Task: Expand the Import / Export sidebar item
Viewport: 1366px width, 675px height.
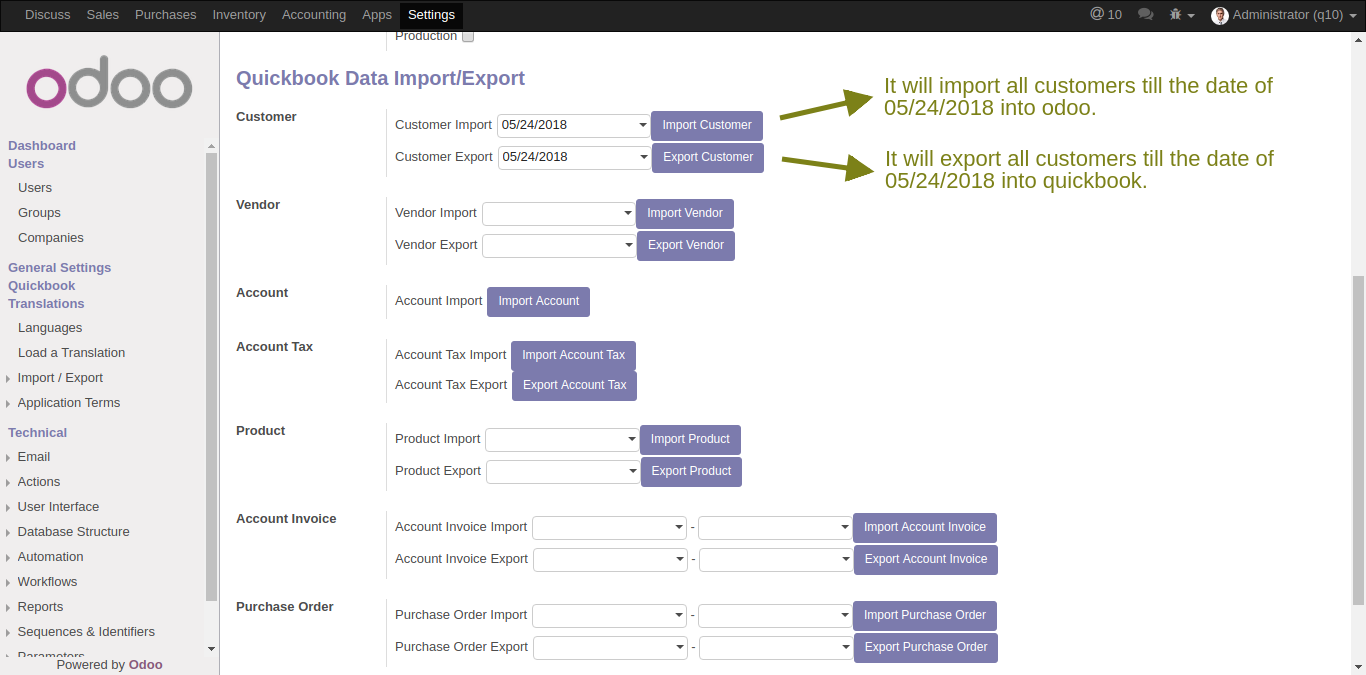Action: [60, 378]
